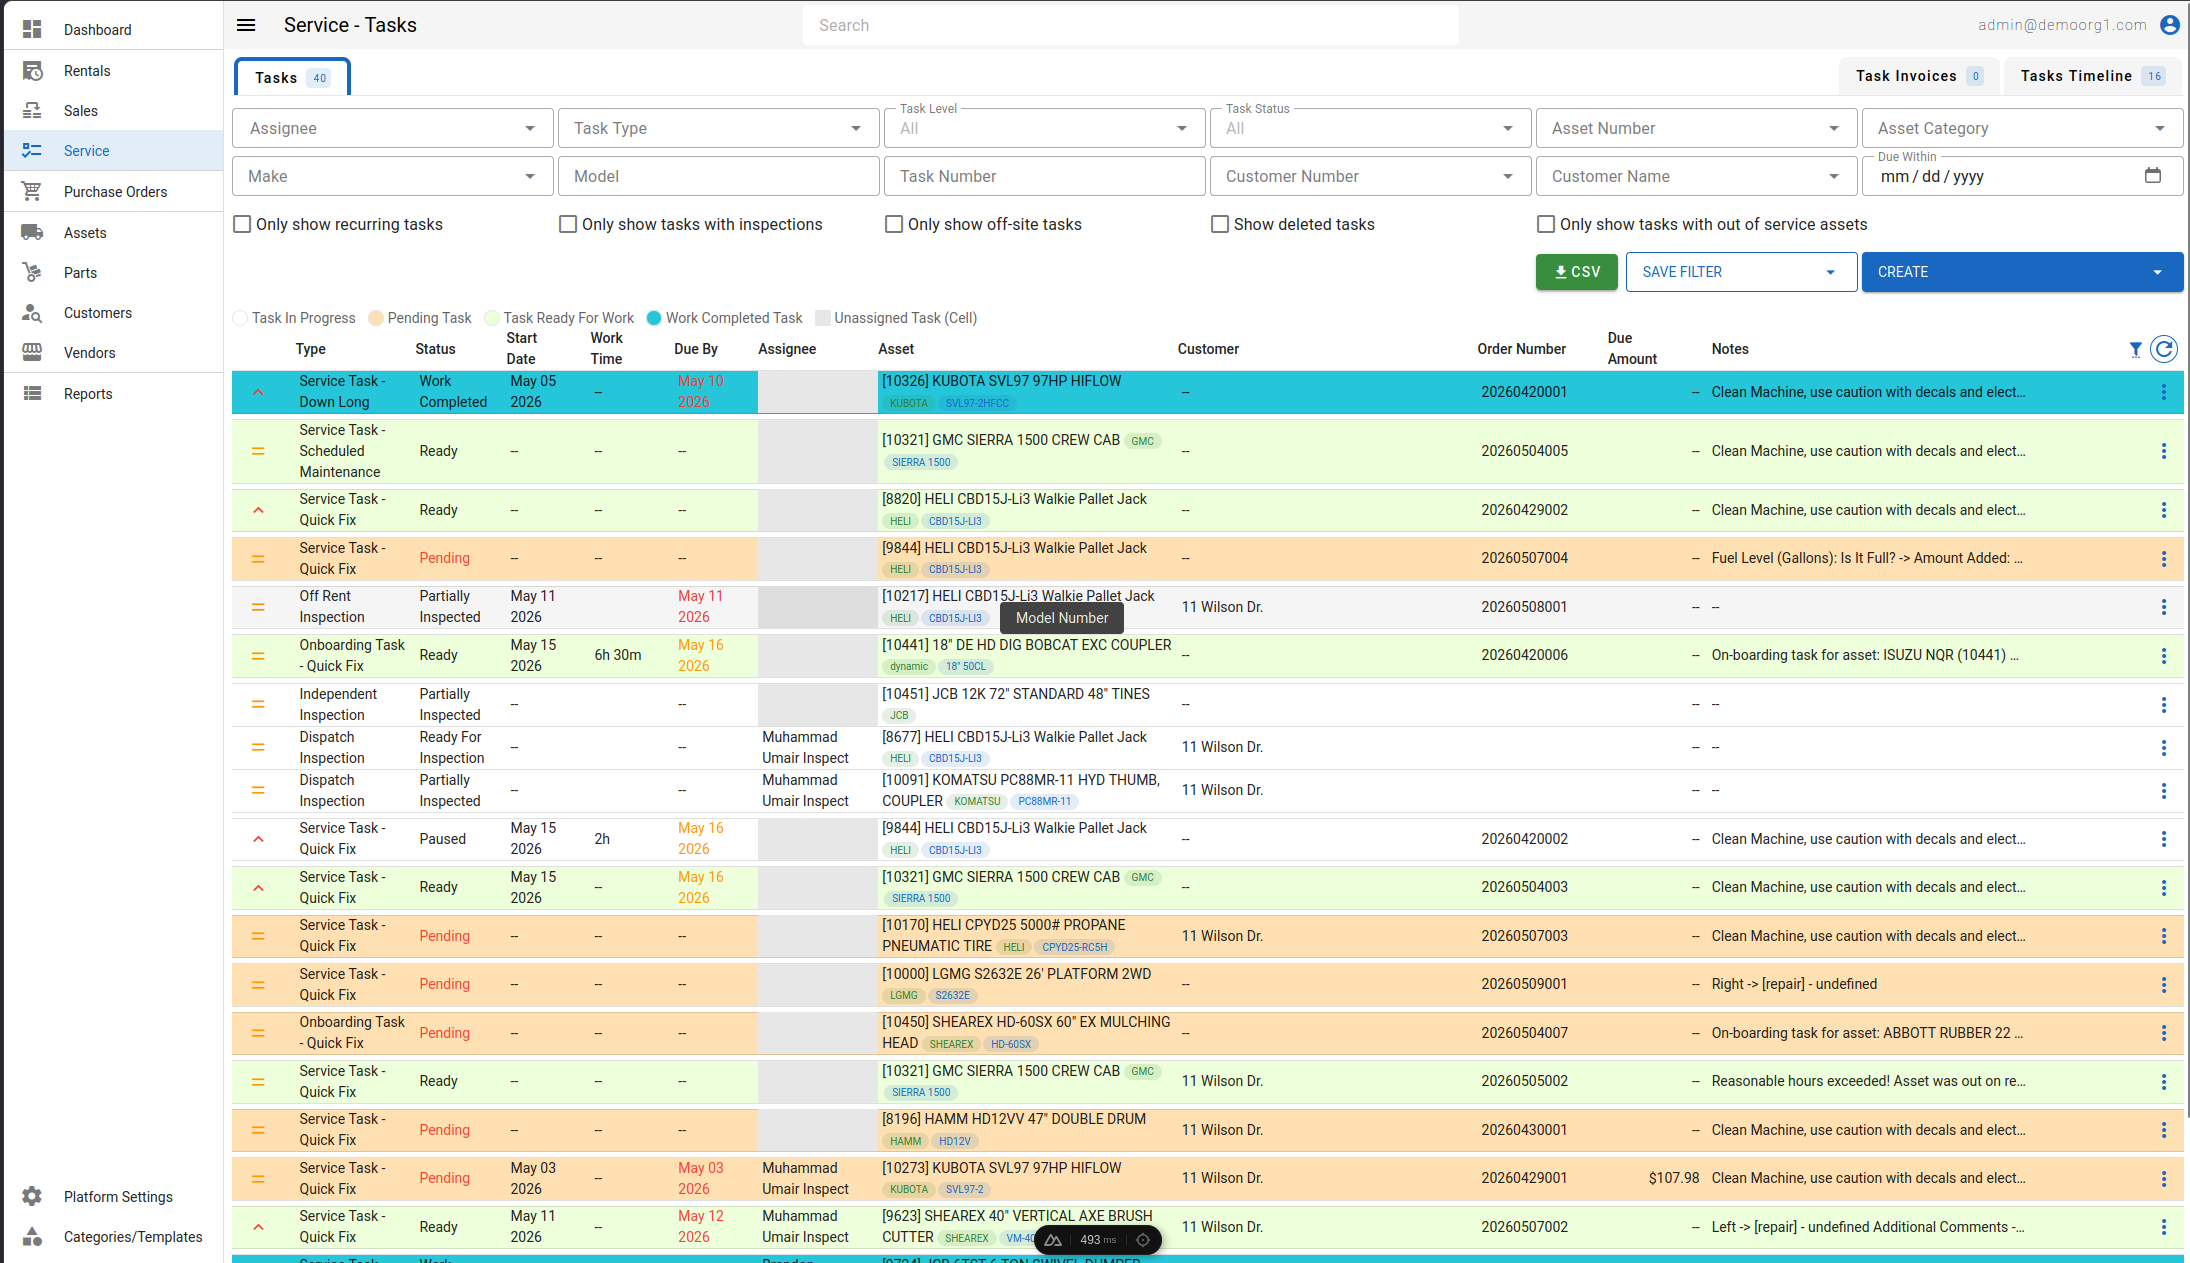The height and width of the screenshot is (1263, 2190).
Task: Open the Task Status dropdown
Action: pos(1371,128)
